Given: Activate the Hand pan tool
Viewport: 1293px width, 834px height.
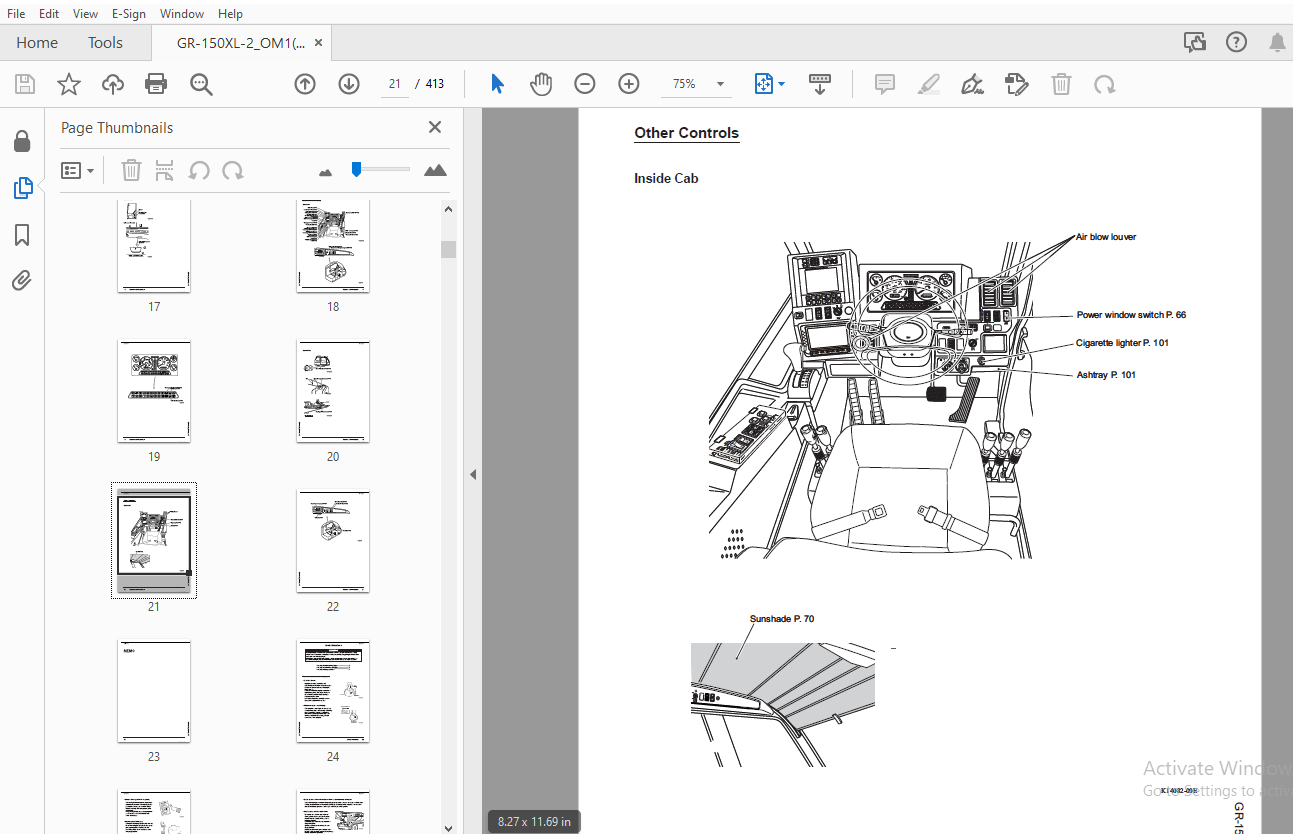Looking at the screenshot, I should pyautogui.click(x=541, y=84).
